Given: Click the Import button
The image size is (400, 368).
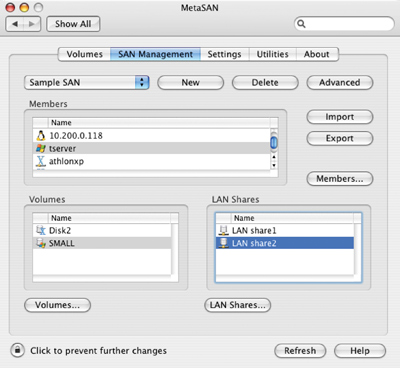Looking at the screenshot, I should pos(340,117).
